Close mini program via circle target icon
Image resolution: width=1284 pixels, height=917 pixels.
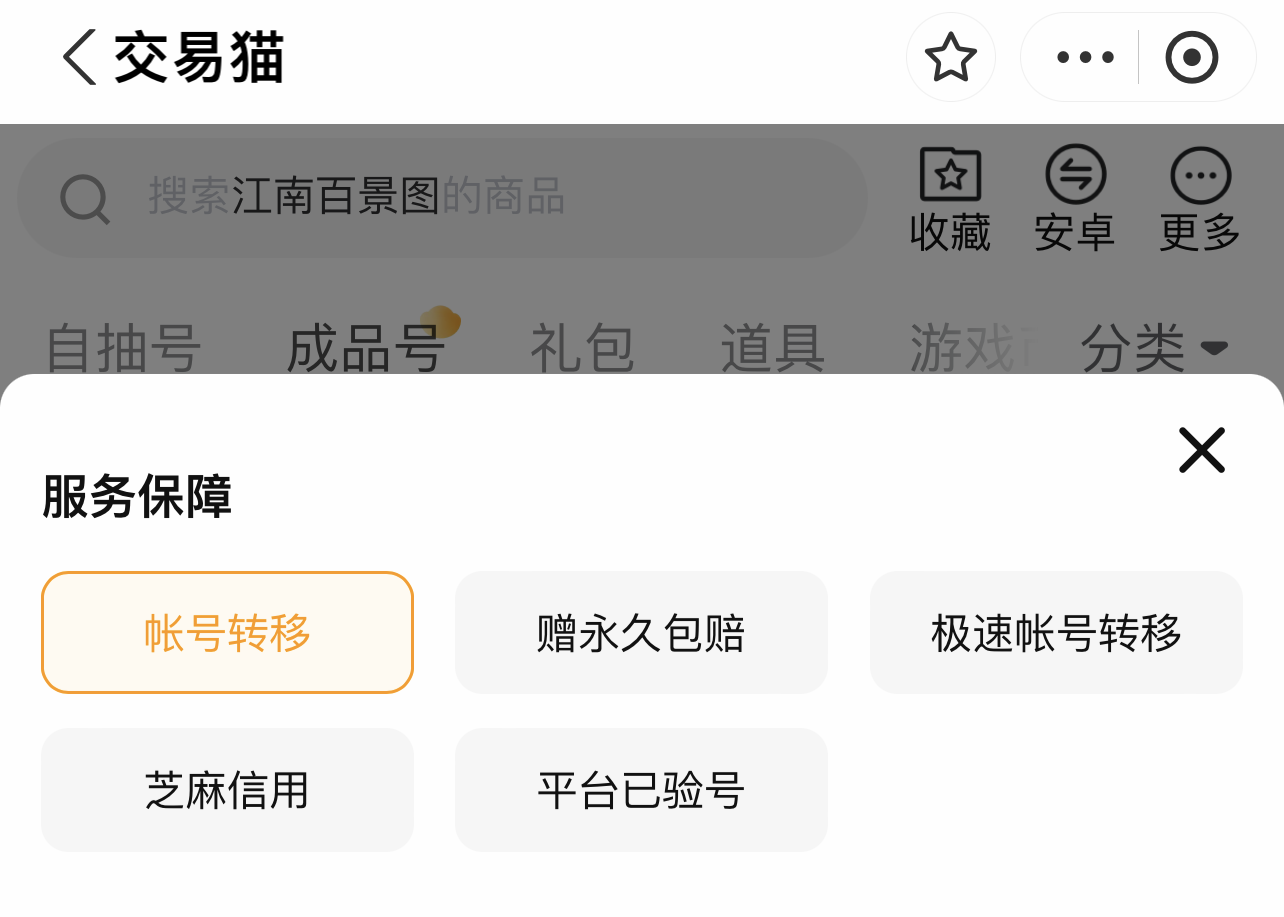coord(1192,57)
